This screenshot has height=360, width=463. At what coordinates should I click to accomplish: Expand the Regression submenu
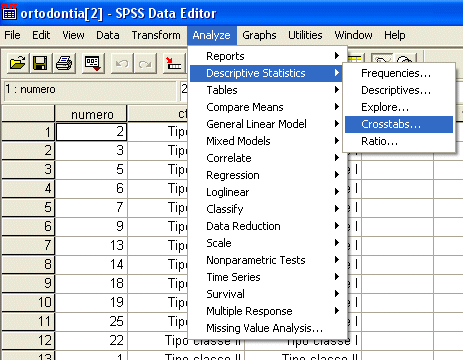[x=267, y=175]
